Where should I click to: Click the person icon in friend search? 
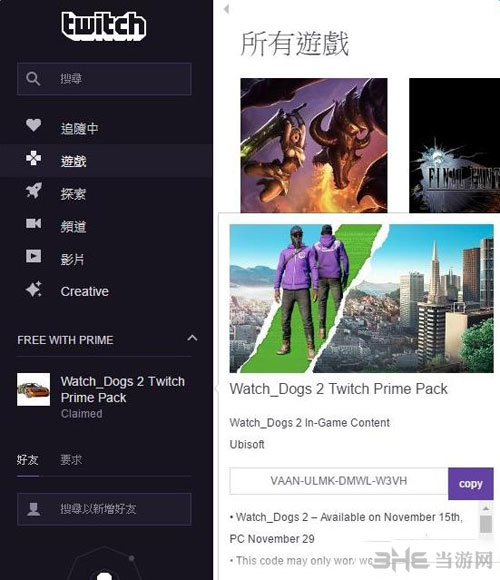click(x=34, y=509)
